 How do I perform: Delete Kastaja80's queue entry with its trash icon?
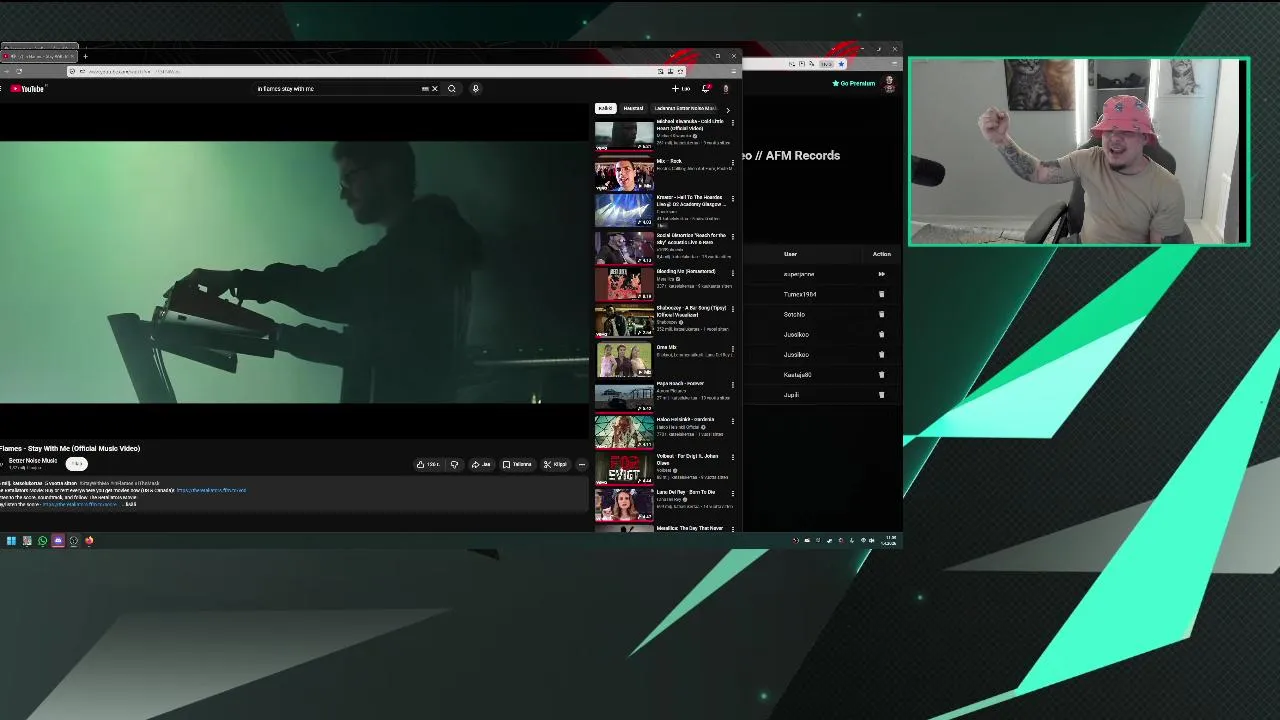click(x=881, y=374)
